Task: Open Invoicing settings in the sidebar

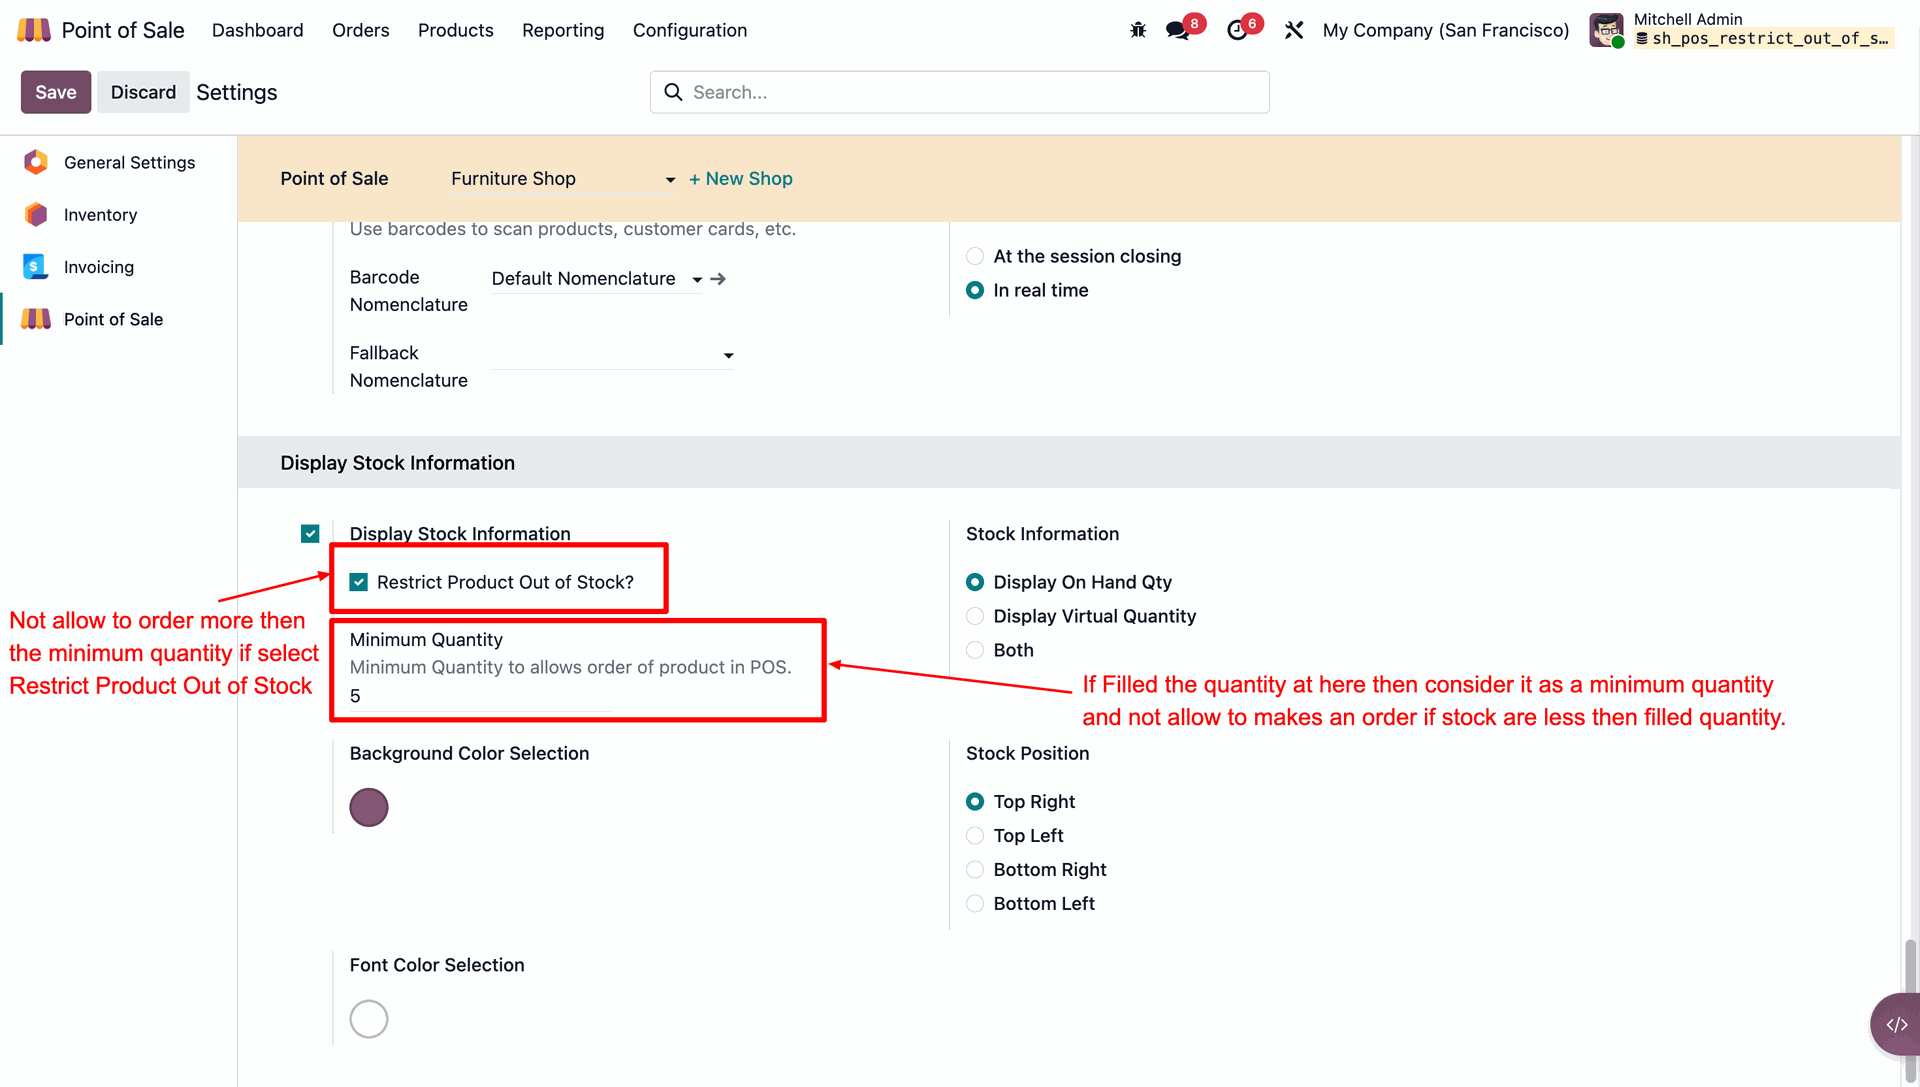Action: point(98,267)
